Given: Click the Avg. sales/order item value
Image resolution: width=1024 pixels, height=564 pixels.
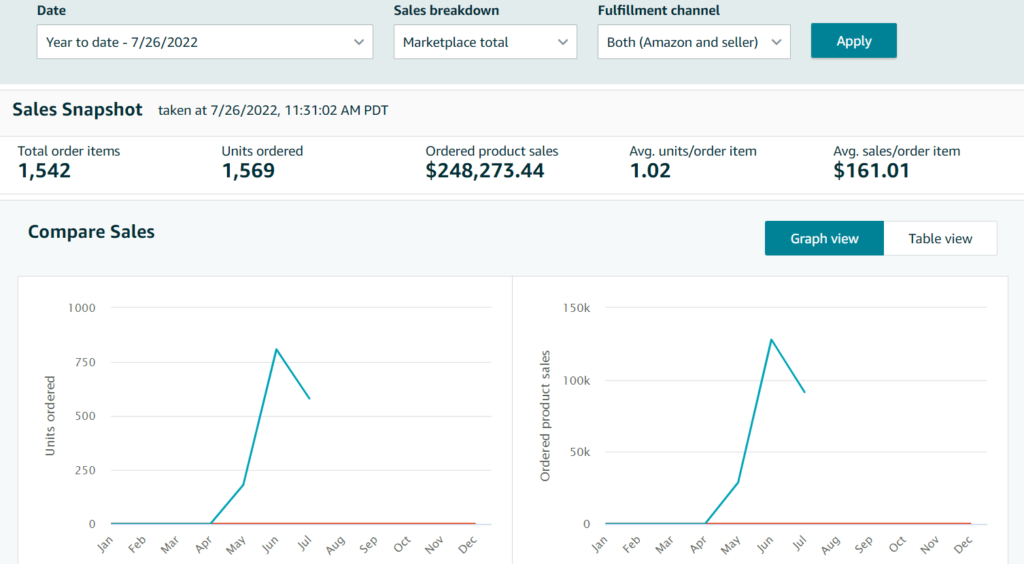Looking at the screenshot, I should point(871,171).
